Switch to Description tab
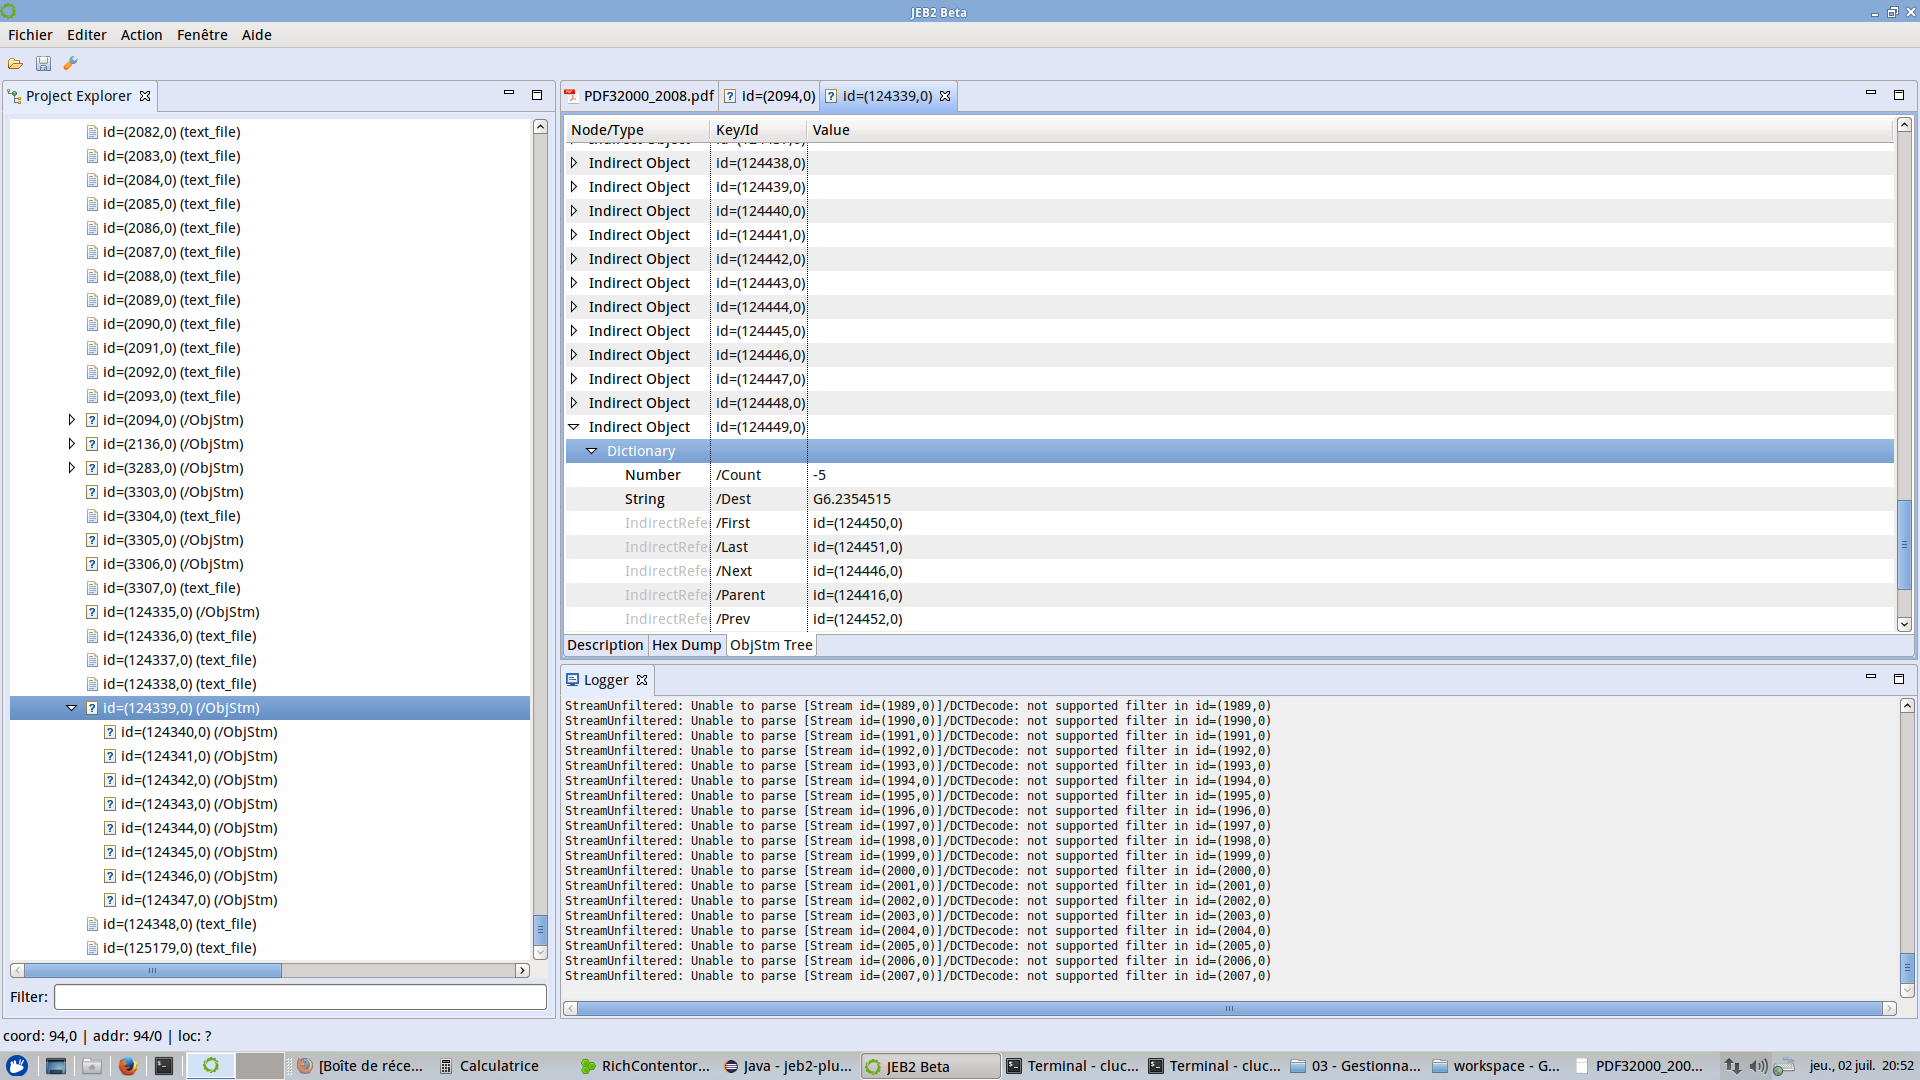The image size is (1920, 1080). 605,645
